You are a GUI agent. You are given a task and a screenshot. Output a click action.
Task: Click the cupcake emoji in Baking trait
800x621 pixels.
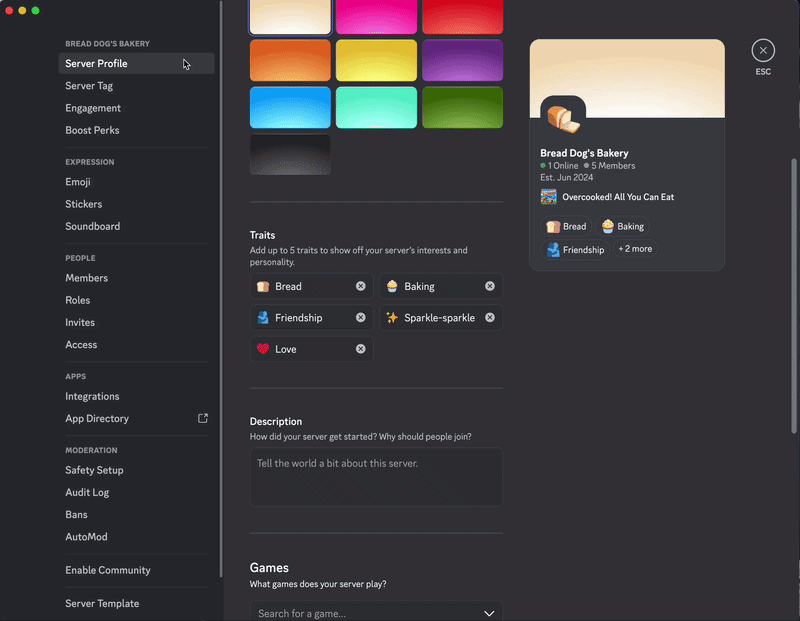(x=392, y=286)
